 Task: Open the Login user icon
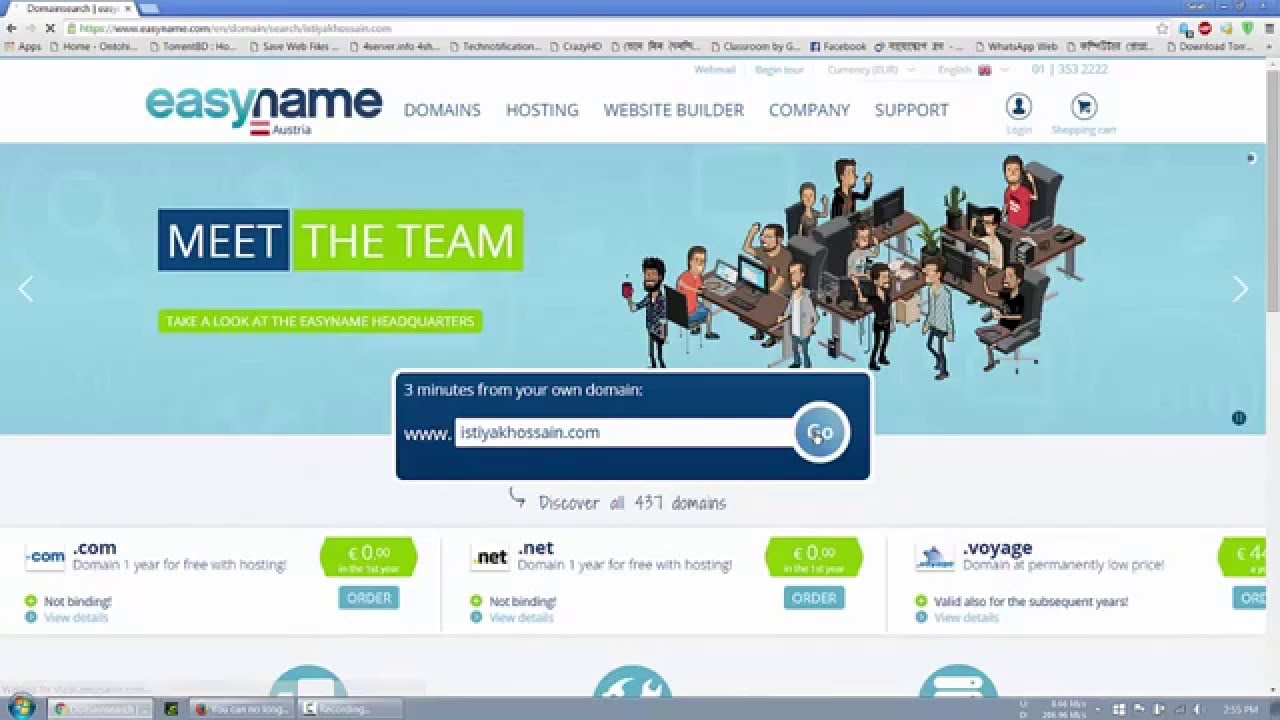coord(1019,107)
